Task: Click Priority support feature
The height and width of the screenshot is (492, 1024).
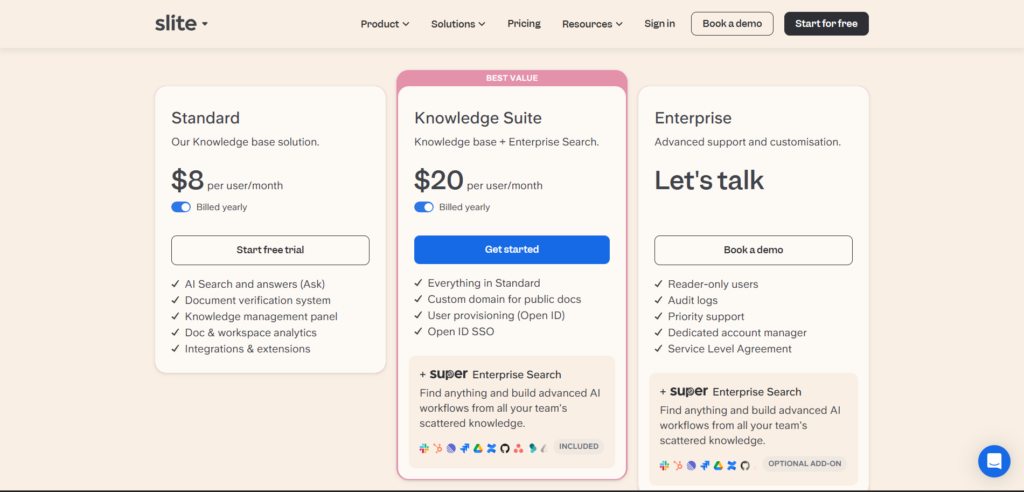Action: tap(706, 316)
